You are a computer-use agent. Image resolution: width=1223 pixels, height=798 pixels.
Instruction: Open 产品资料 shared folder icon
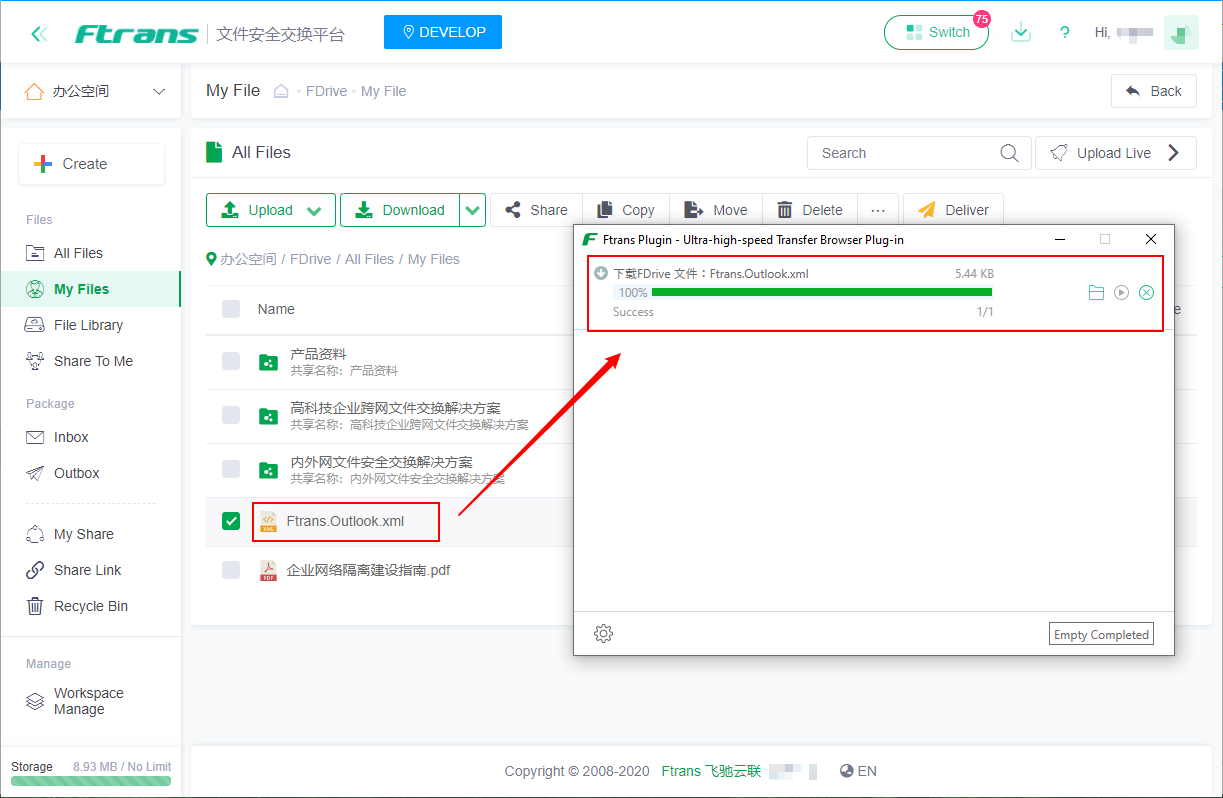point(268,362)
